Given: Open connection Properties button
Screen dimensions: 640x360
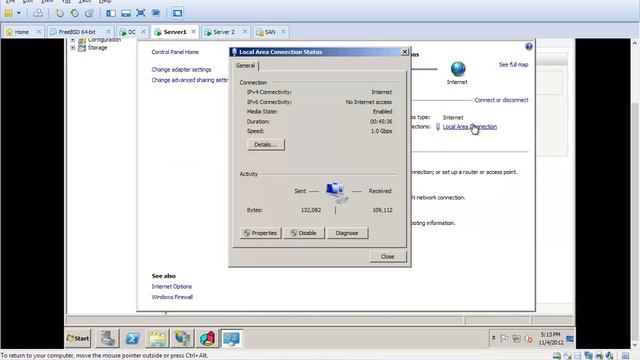Looking at the screenshot, I should [x=260, y=233].
